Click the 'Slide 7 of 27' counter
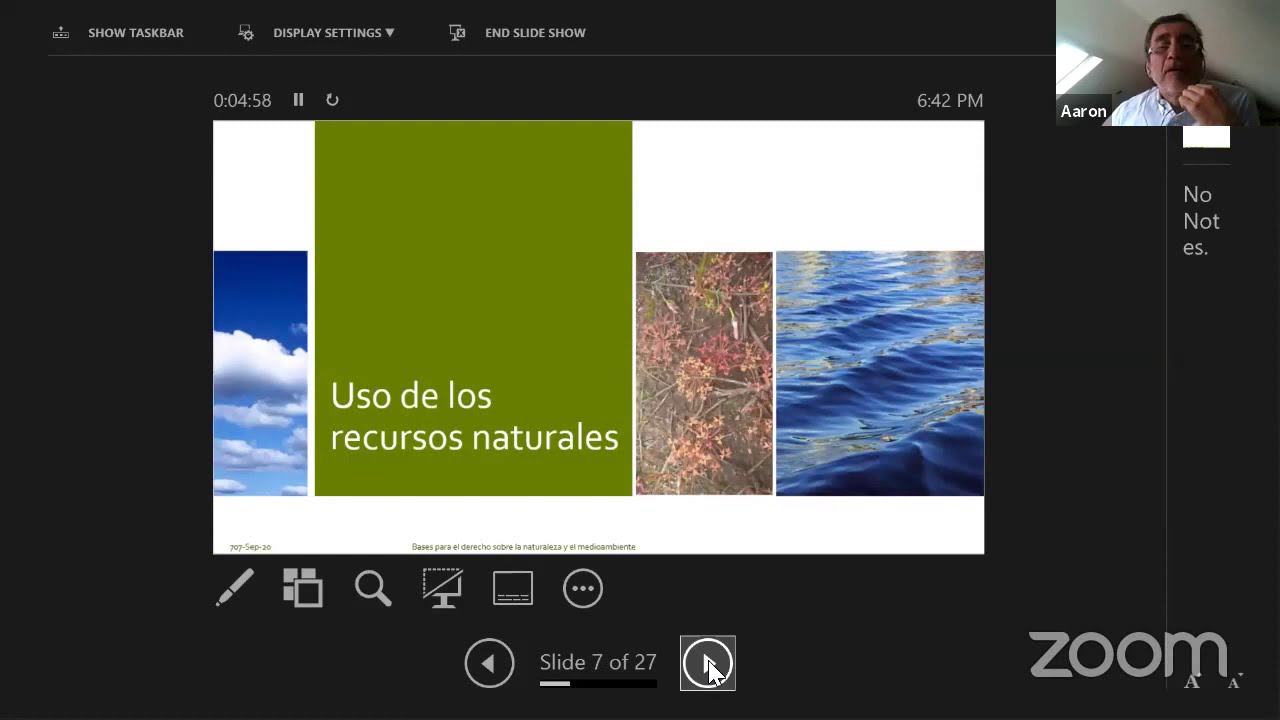 598,662
